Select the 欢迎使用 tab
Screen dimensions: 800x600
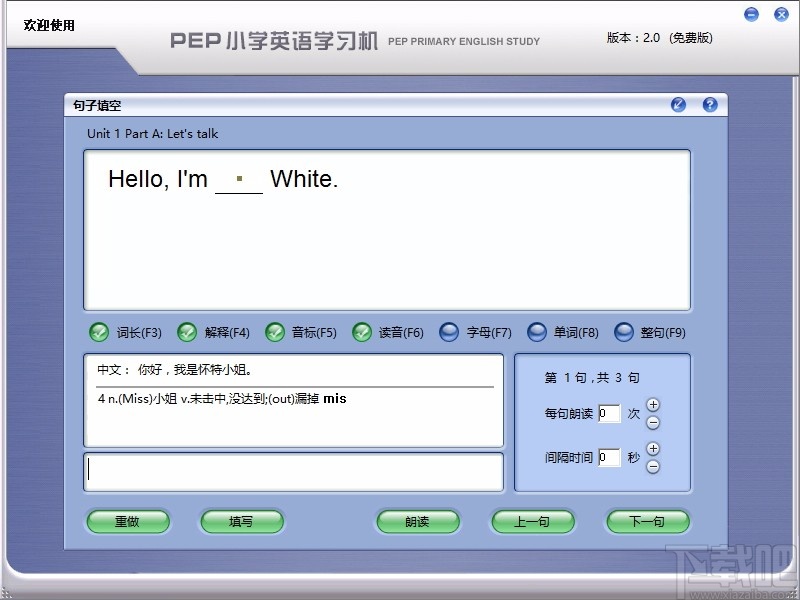click(x=48, y=25)
